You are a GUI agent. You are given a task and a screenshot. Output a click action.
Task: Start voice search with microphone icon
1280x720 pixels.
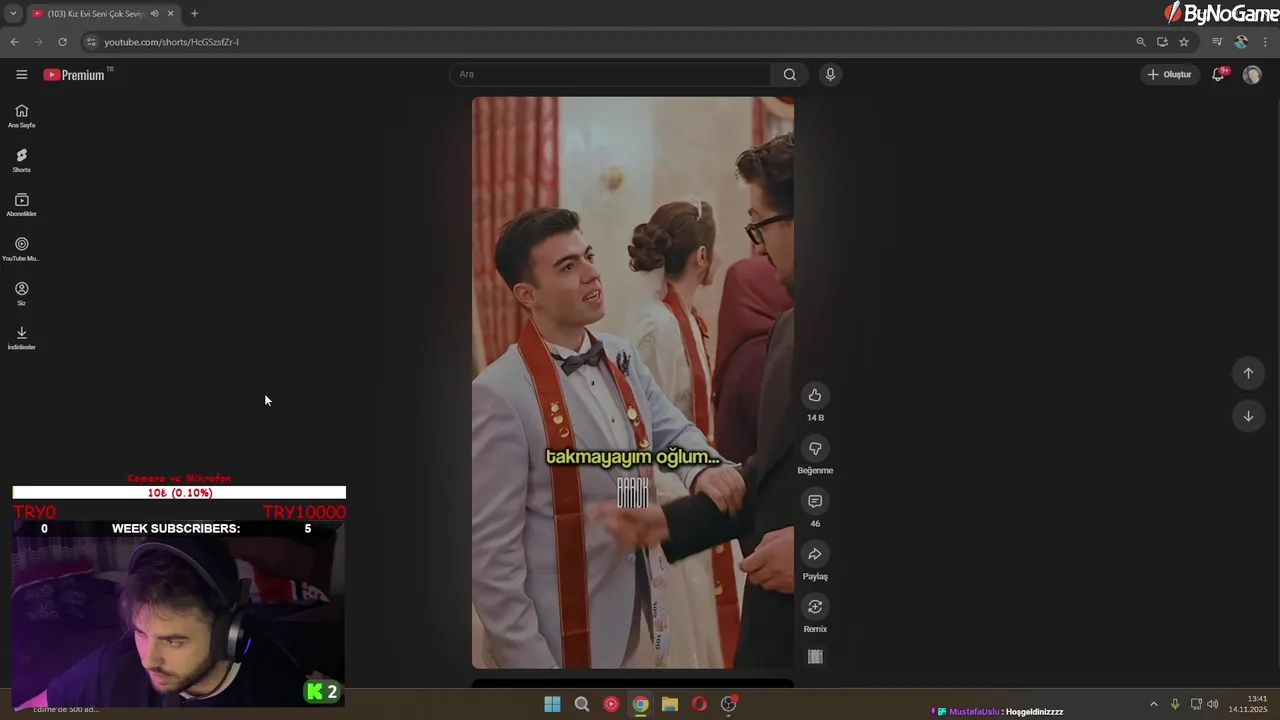pos(829,75)
